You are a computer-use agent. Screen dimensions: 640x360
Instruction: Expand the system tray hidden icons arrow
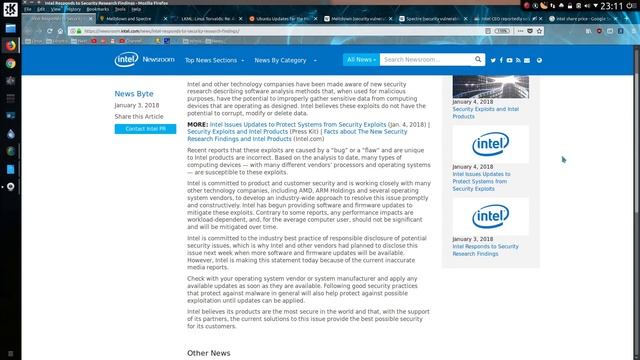[x=596, y=6]
